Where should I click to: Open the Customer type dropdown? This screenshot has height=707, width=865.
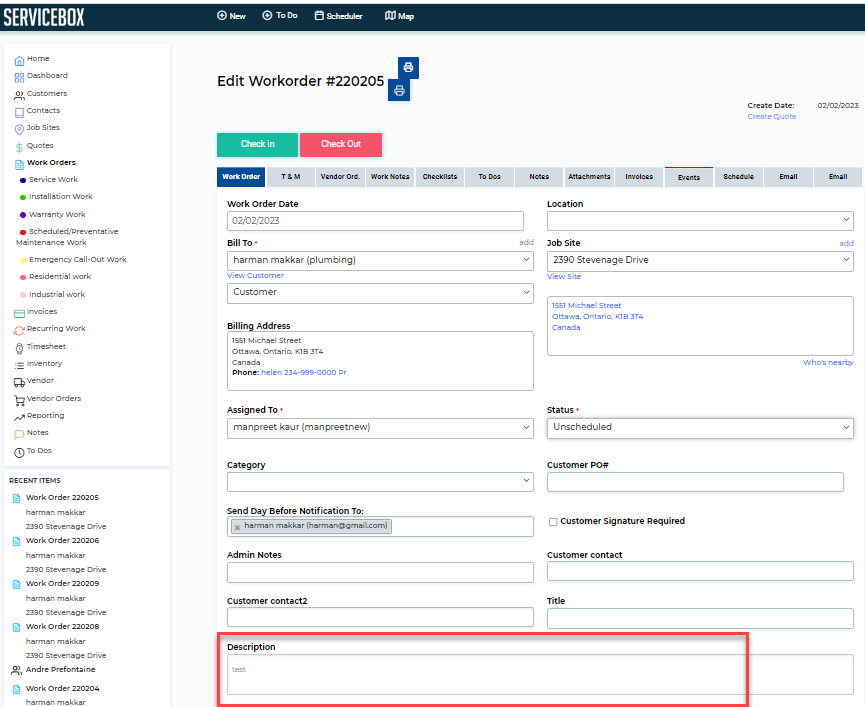click(380, 293)
